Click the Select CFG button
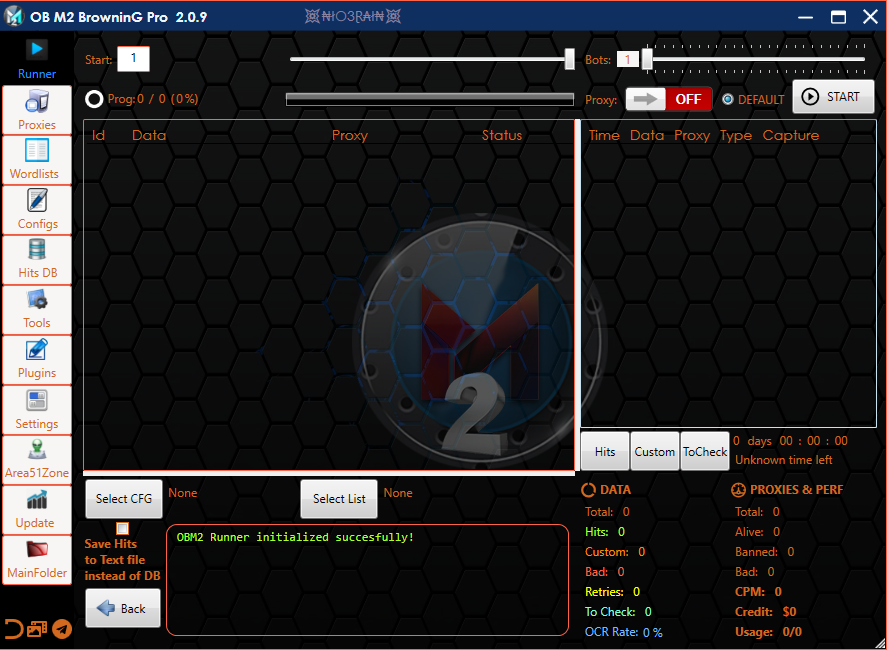Screen dimensions: 887x650 (x=124, y=498)
